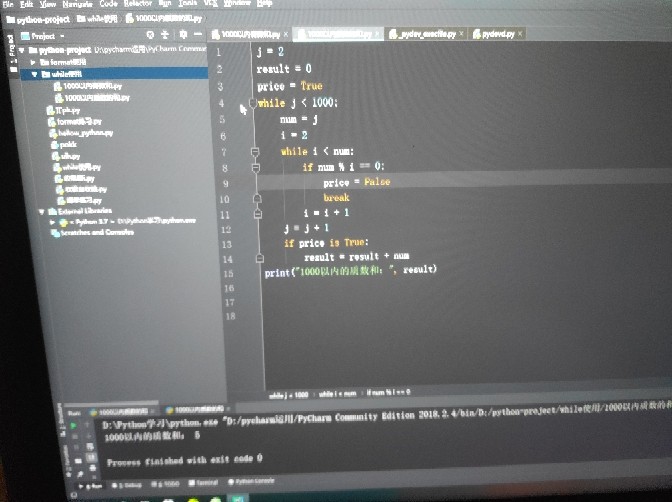Open the Code menu
The height and width of the screenshot is (502, 672).
pyautogui.click(x=108, y=3)
